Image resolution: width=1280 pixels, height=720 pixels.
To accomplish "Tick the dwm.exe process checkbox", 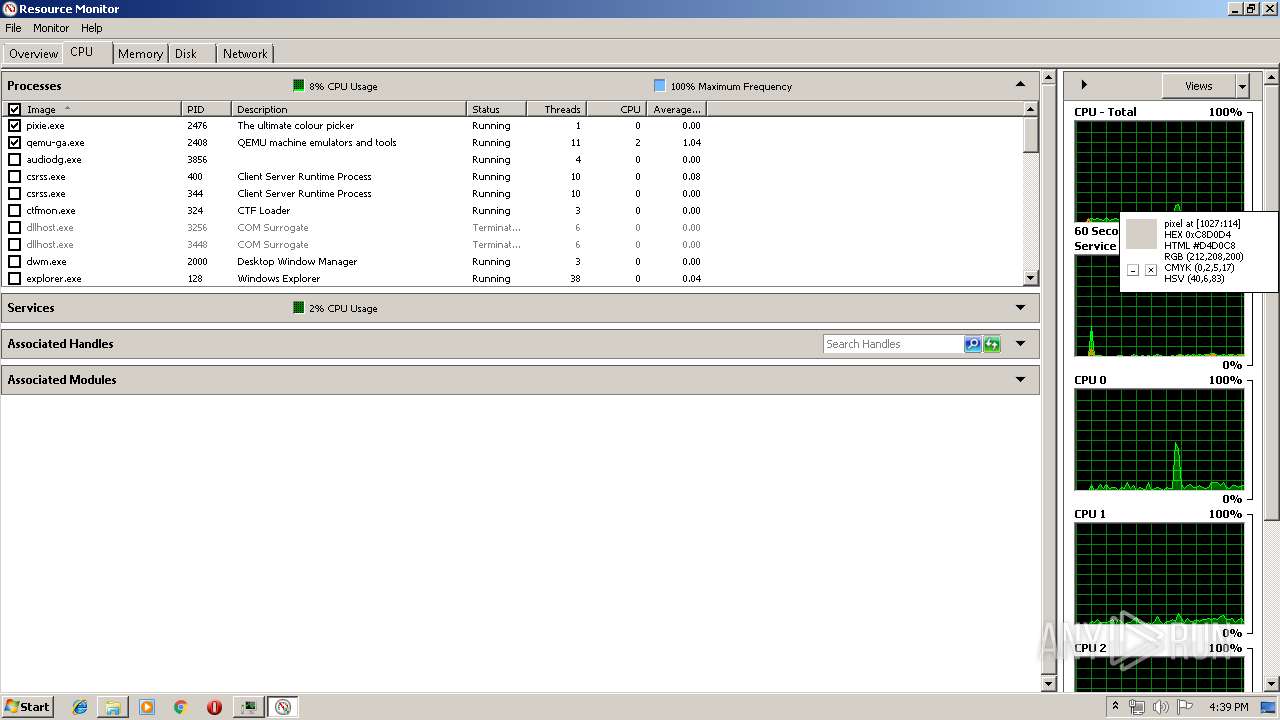I will click(14, 262).
